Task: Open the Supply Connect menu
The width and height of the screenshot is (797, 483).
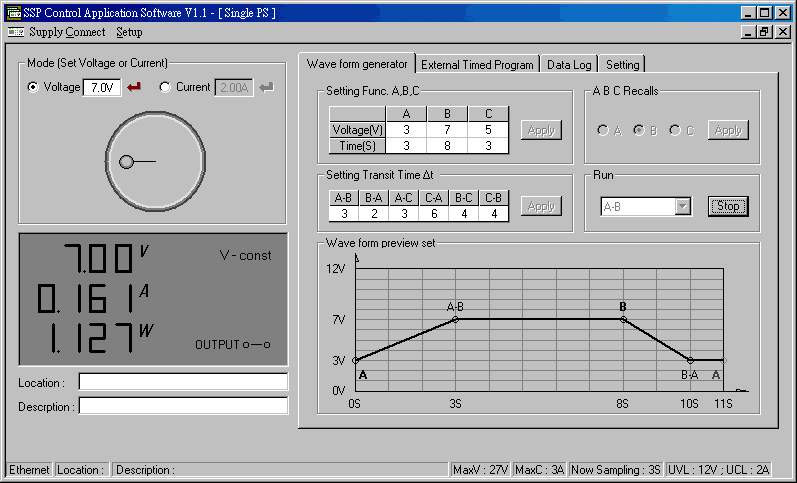Action: point(67,32)
